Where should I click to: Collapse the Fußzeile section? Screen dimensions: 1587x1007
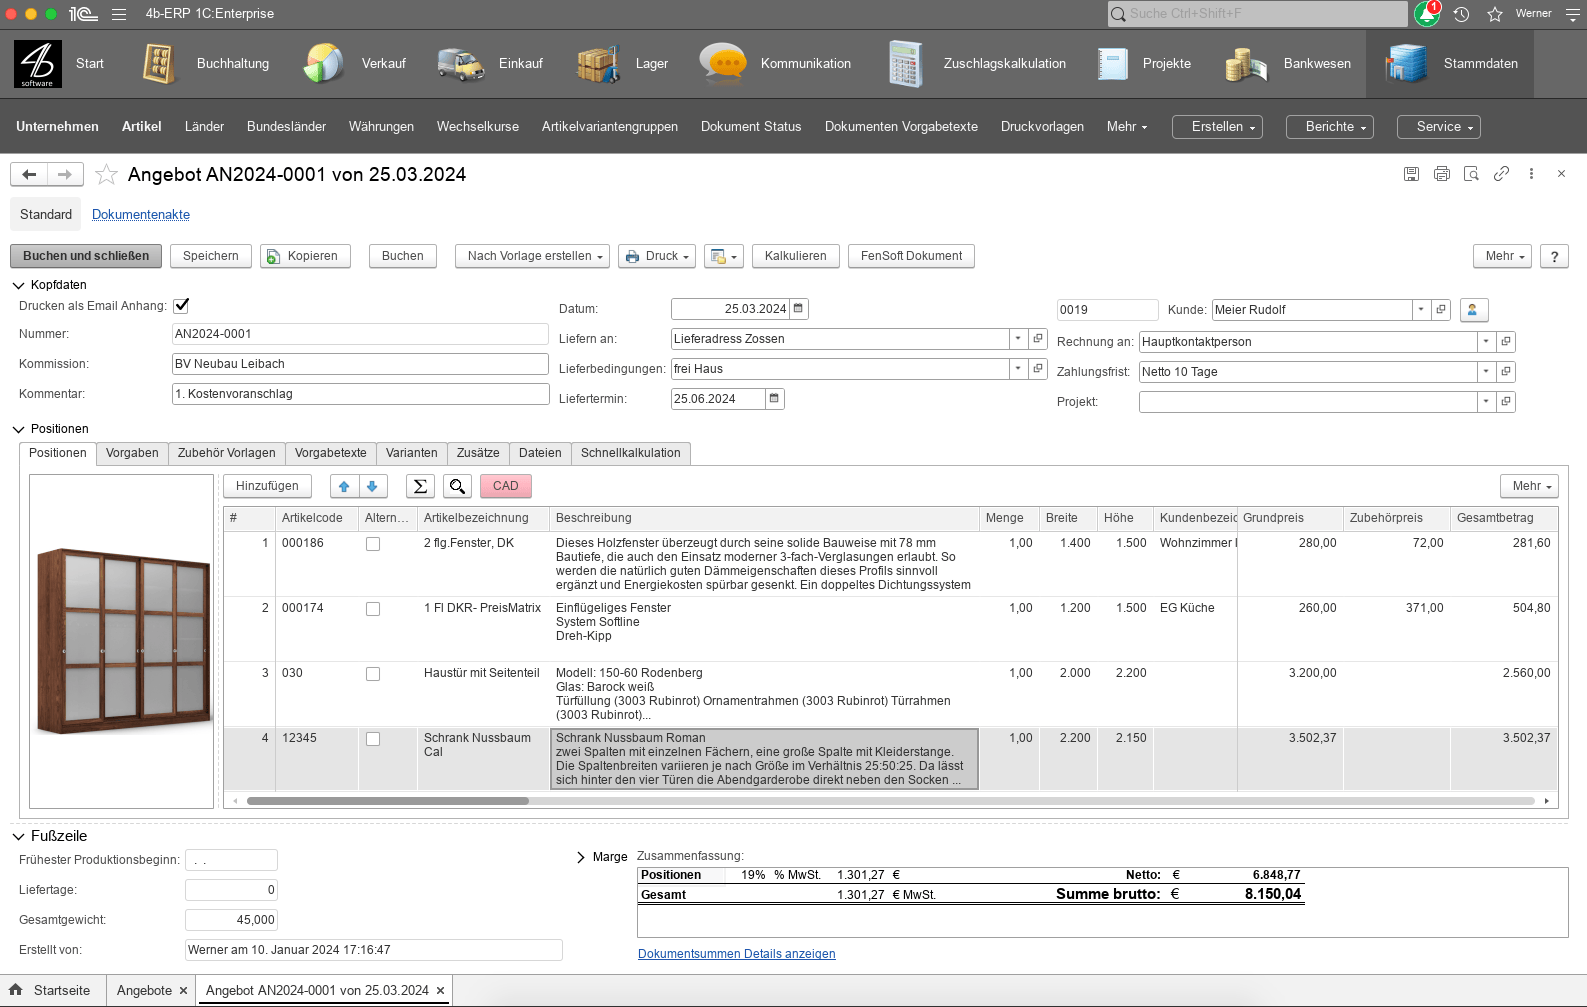point(18,836)
